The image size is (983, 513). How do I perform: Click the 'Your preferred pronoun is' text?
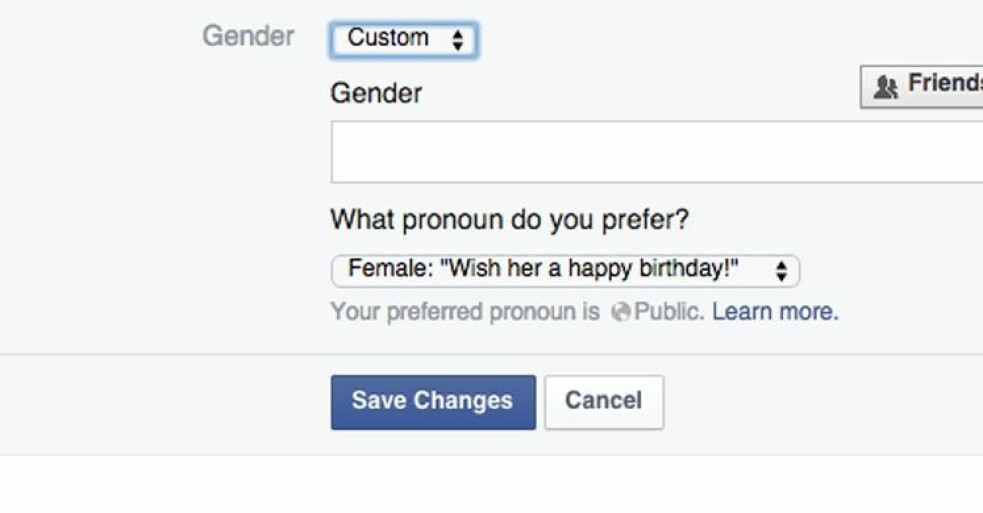pos(465,312)
